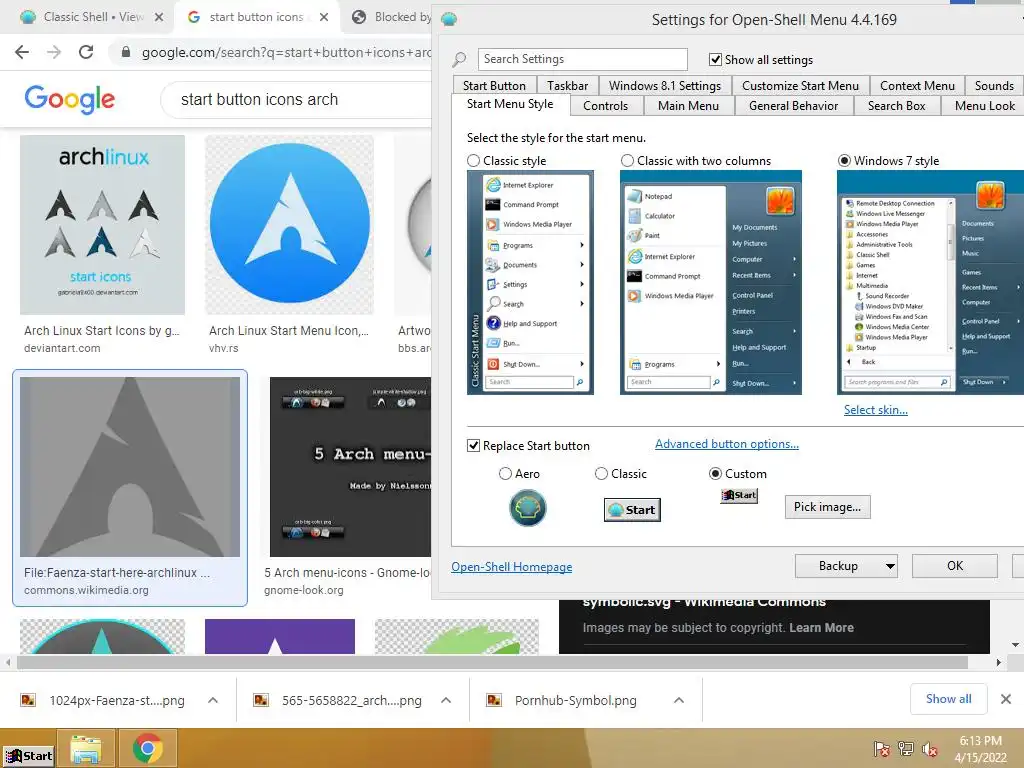Switch to the Start Button tab

(x=494, y=86)
